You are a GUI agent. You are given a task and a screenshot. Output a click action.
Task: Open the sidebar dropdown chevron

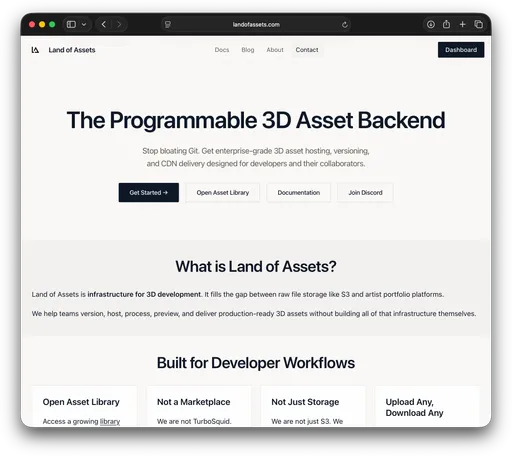click(x=84, y=24)
